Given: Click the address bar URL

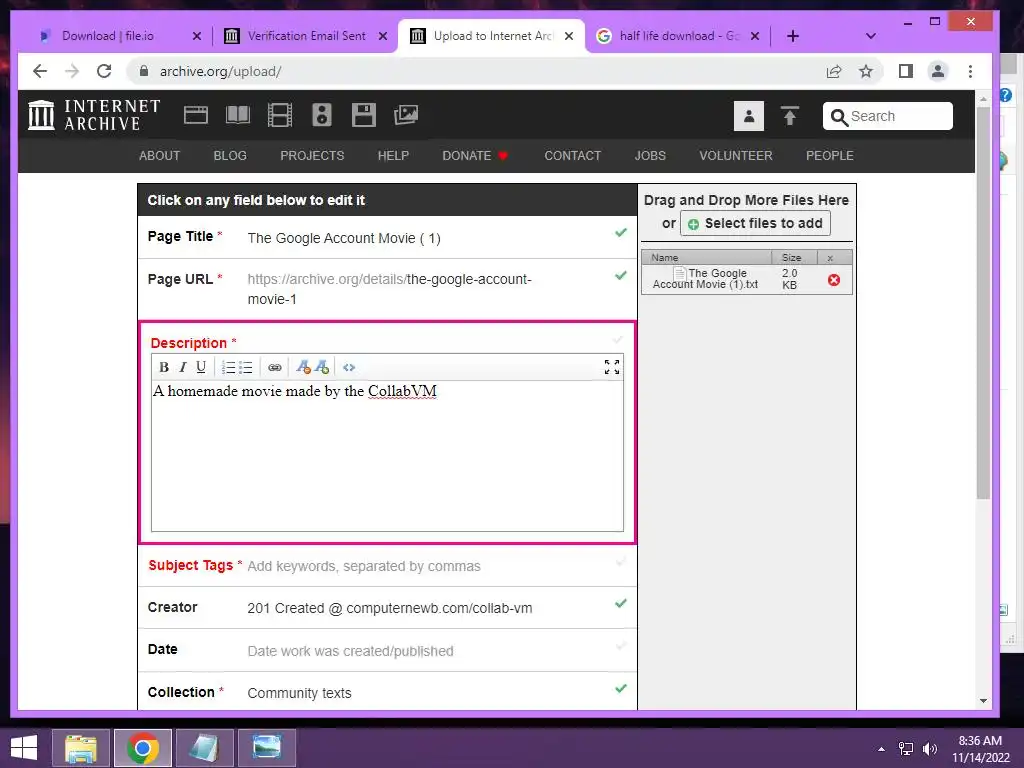Looking at the screenshot, I should pyautogui.click(x=221, y=71).
